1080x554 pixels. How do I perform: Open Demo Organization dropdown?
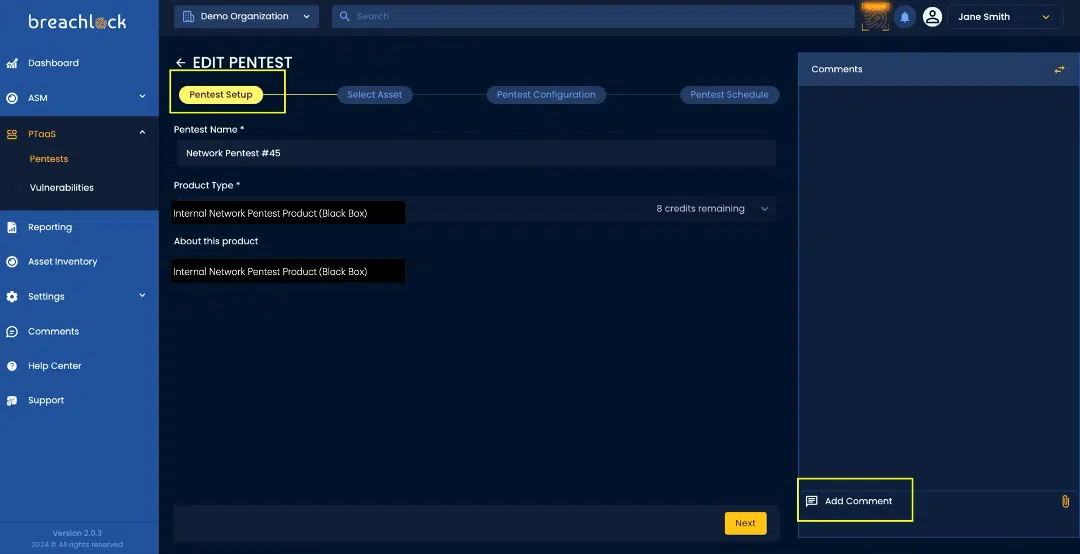tap(246, 17)
